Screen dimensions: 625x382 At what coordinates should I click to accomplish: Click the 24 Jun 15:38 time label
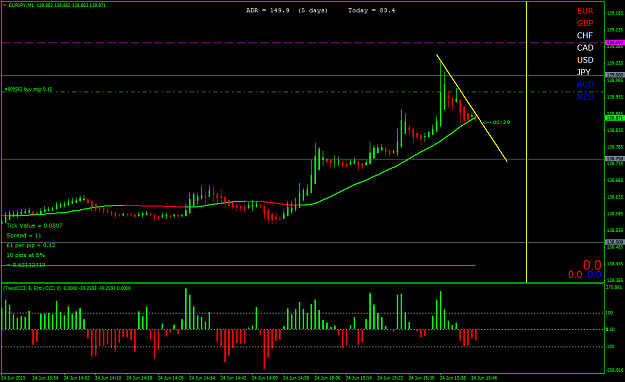click(453, 378)
